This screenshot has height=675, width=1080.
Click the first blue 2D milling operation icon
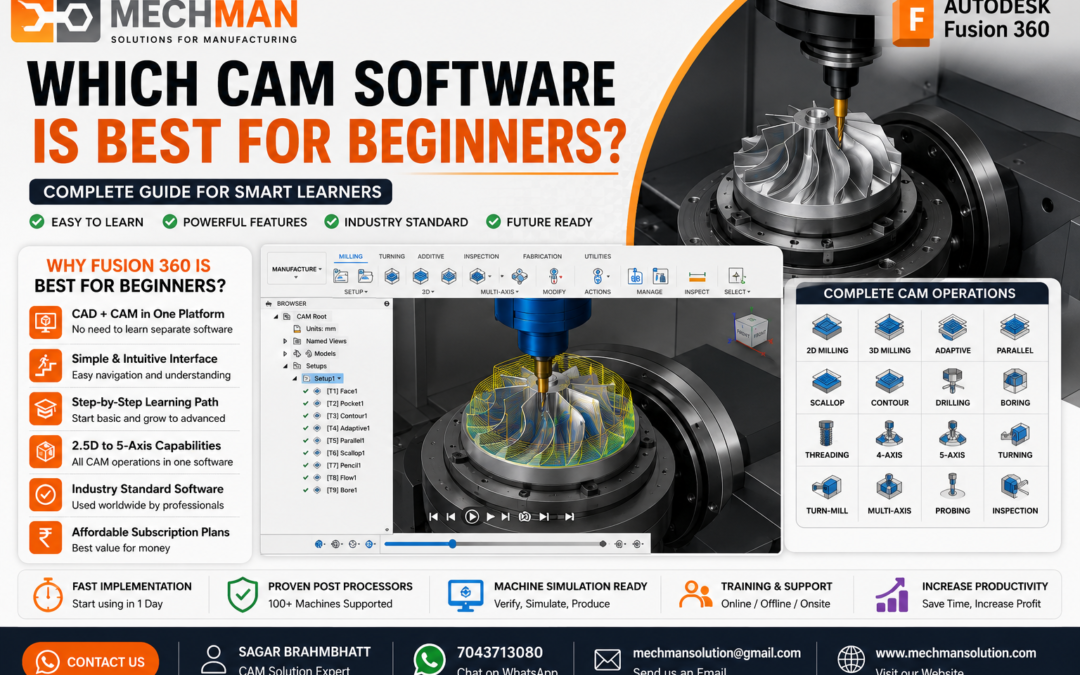click(392, 276)
